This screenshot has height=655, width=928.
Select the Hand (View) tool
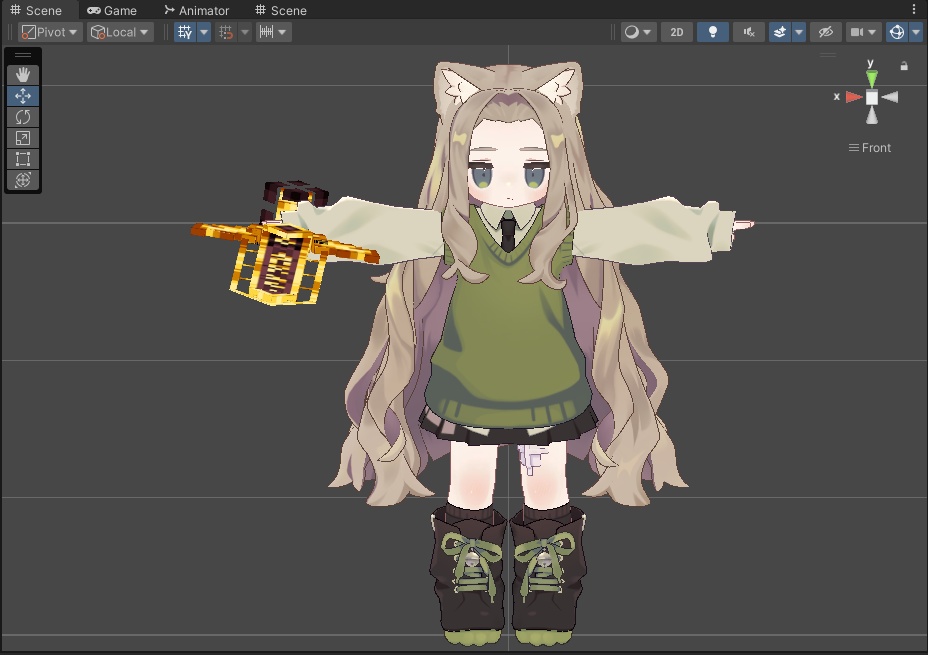pos(22,75)
